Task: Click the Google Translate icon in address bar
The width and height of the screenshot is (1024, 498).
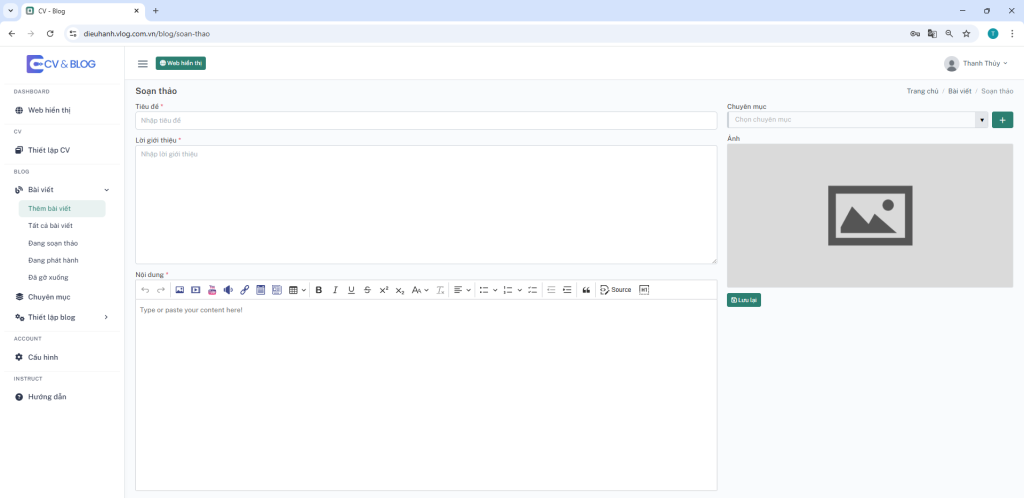Action: tap(933, 33)
